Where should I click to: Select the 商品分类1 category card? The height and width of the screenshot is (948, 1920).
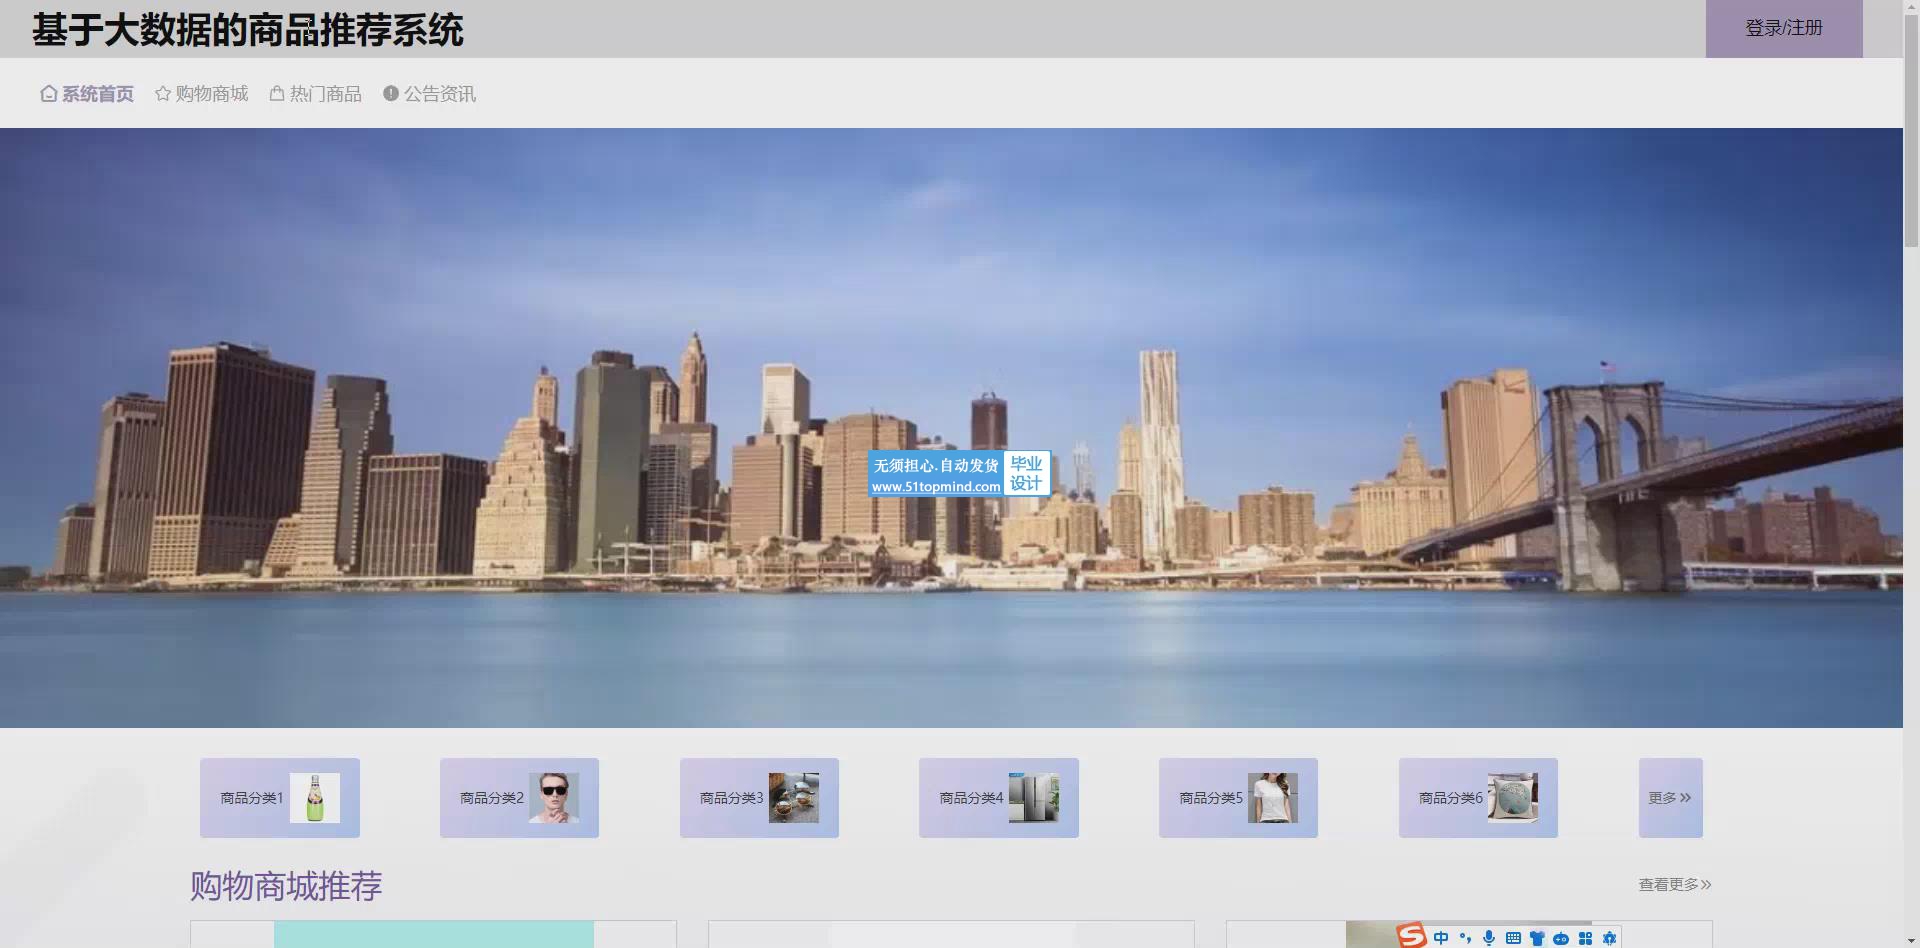point(280,798)
